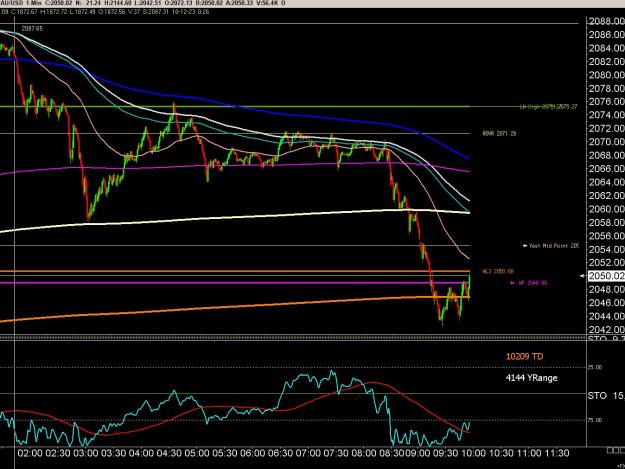Click the 2076.00 price axis label
This screenshot has height=469, width=625.
point(606,102)
